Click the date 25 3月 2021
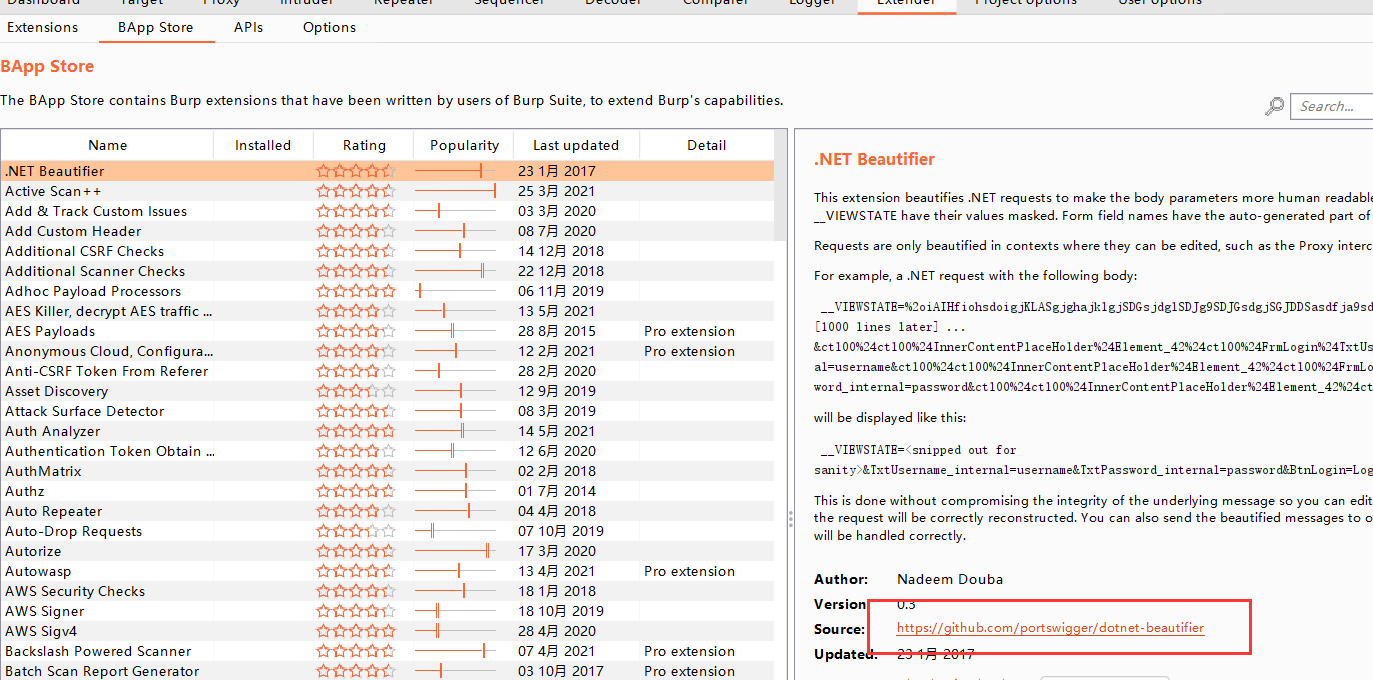This screenshot has width=1373, height=680. click(556, 191)
